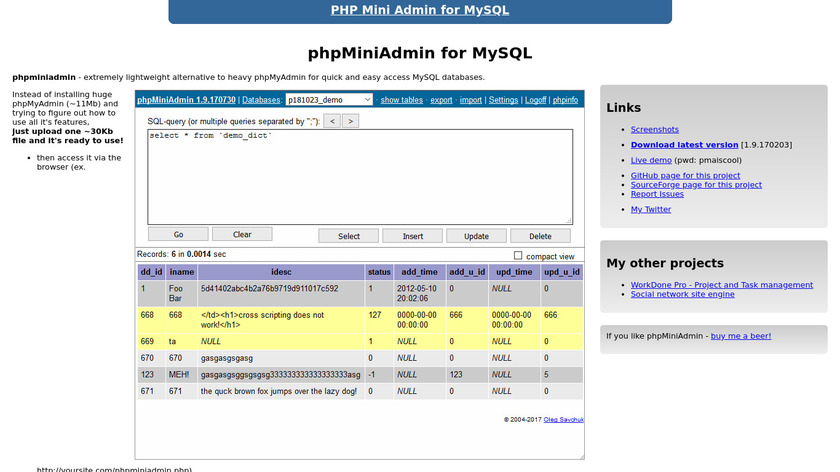Screen dimensions: 840x472
Task: Click the 'MEH!' iname cell
Action: coord(182,375)
